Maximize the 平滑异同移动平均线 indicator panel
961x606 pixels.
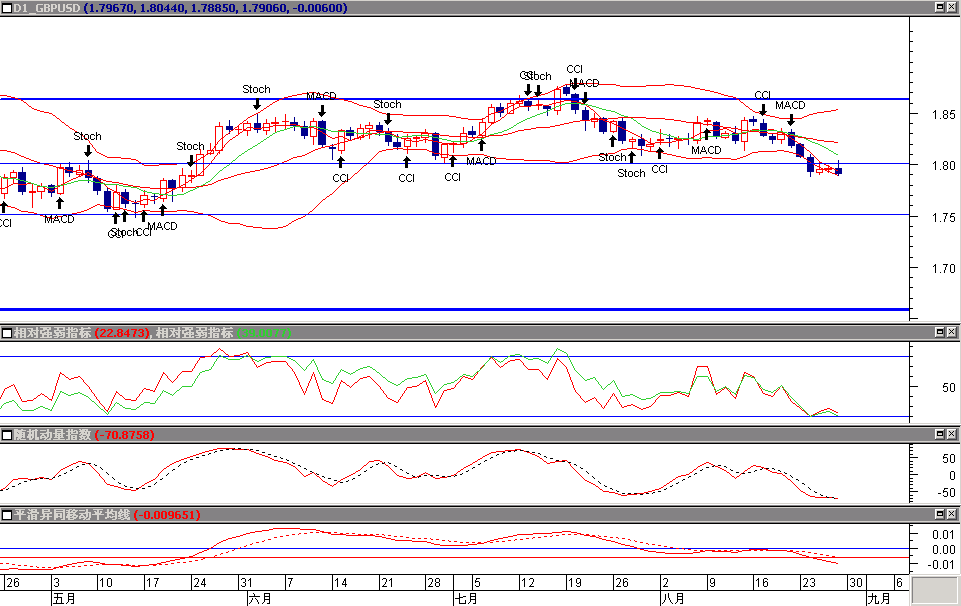[939, 515]
